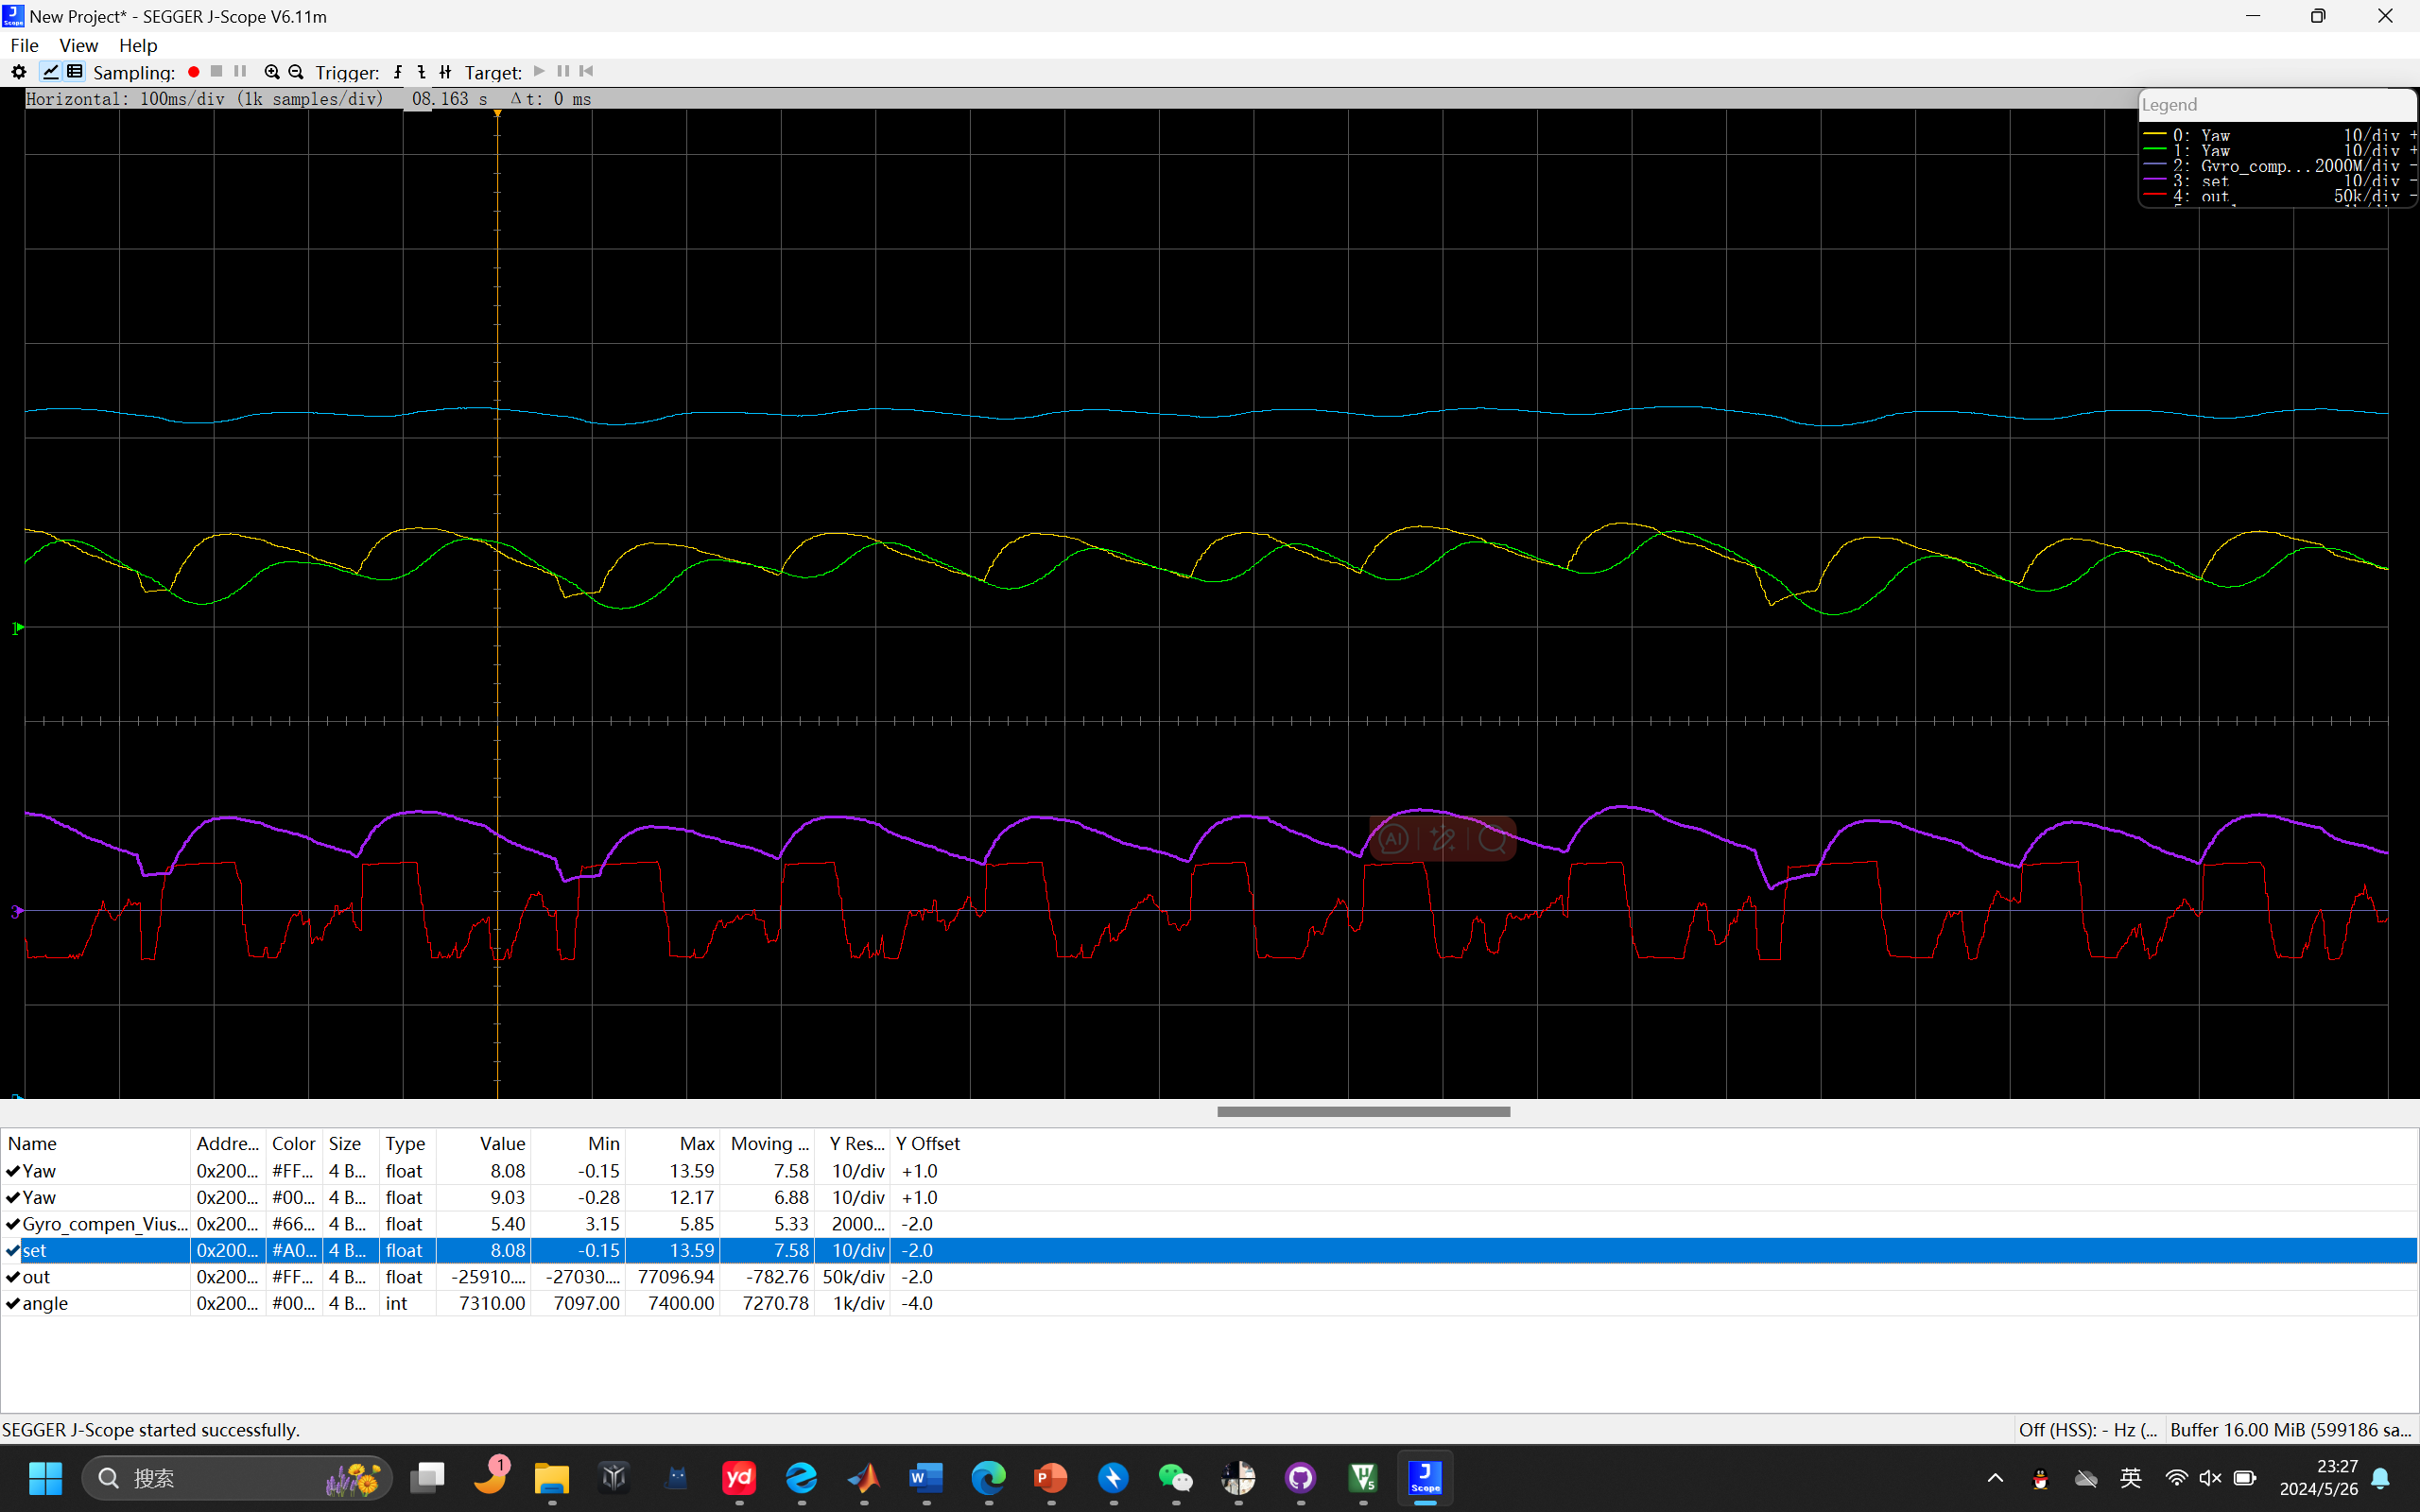Open the File menu
The height and width of the screenshot is (1512, 2420).
(24, 45)
